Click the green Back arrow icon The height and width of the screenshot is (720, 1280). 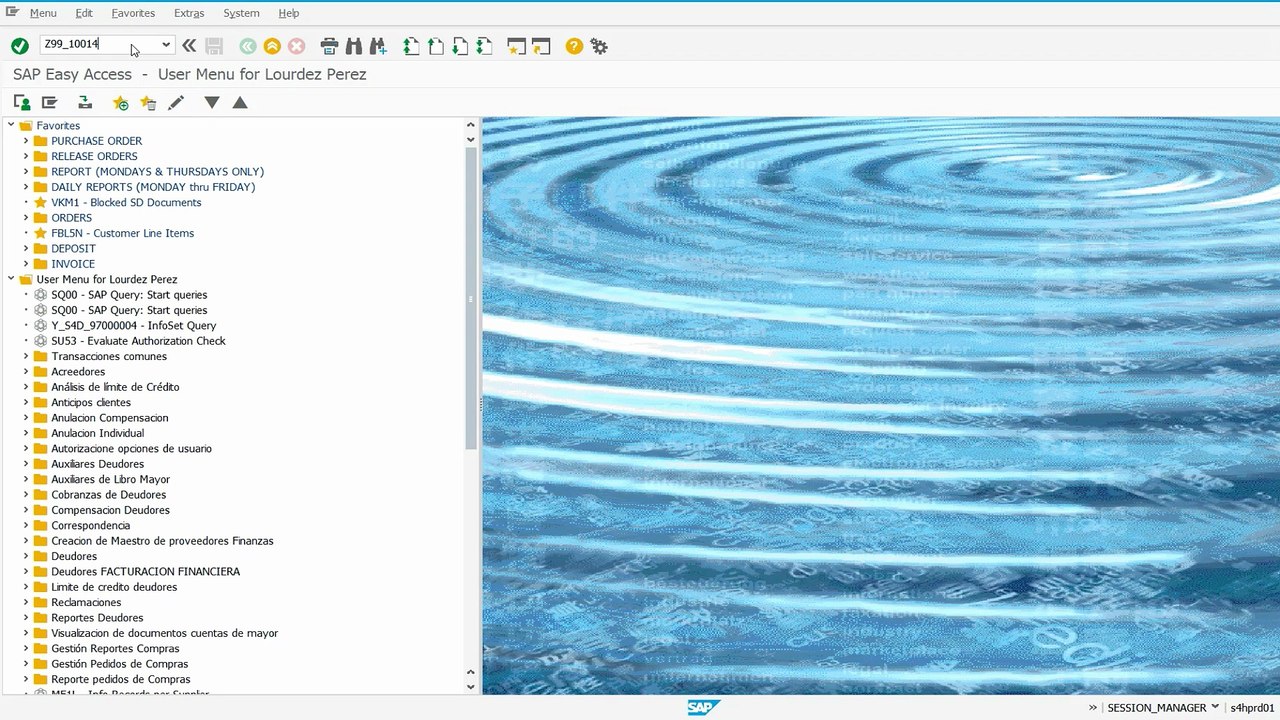click(247, 46)
